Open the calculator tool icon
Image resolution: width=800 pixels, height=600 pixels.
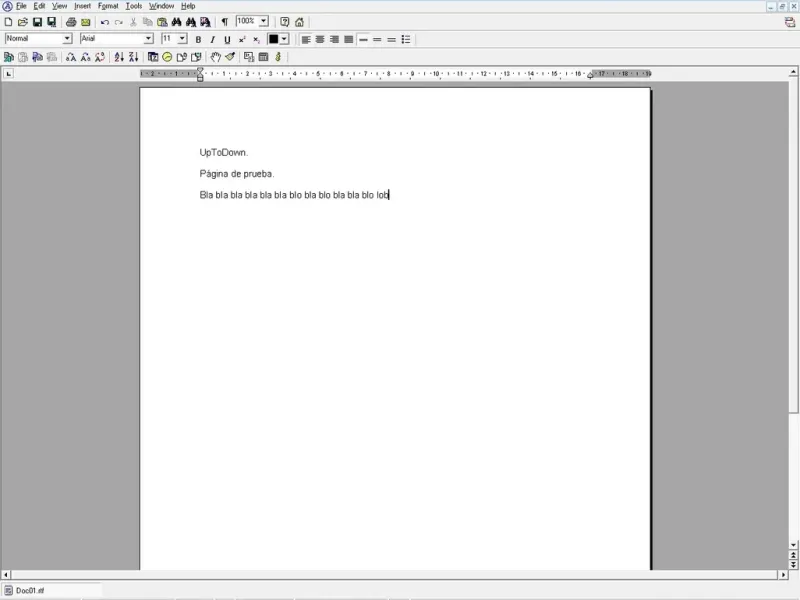pos(264,57)
